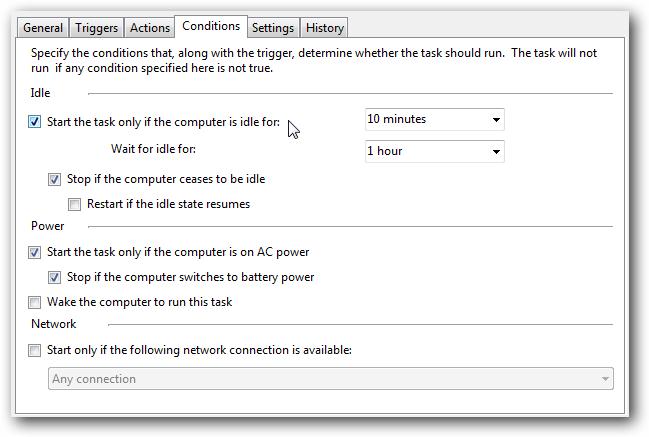The height and width of the screenshot is (437, 649).
Task: Open the Triggers tab
Action: (98, 28)
